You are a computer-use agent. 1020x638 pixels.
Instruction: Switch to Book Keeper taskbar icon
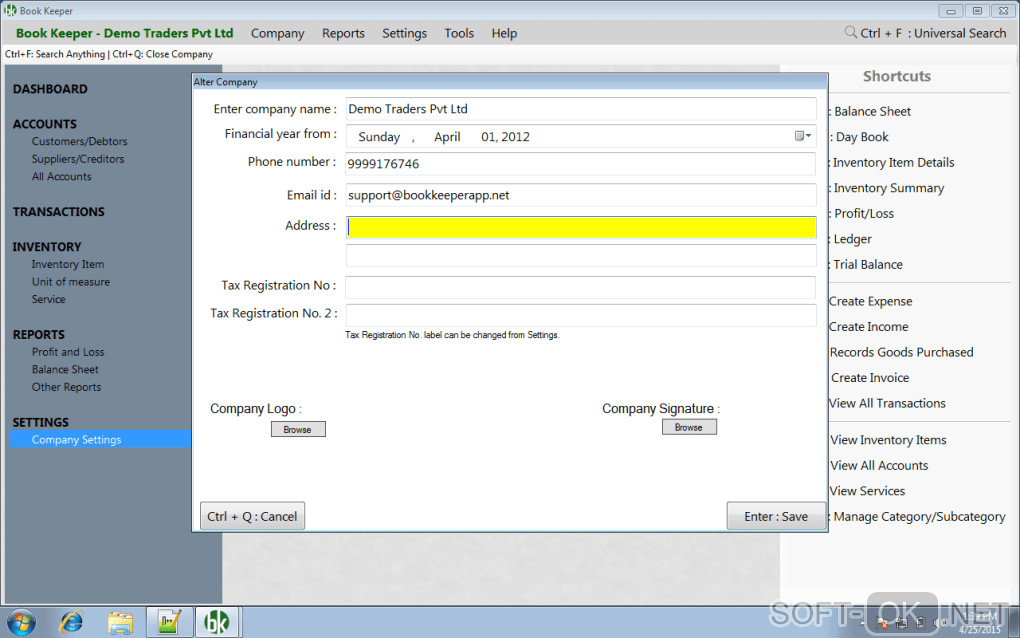(x=217, y=622)
